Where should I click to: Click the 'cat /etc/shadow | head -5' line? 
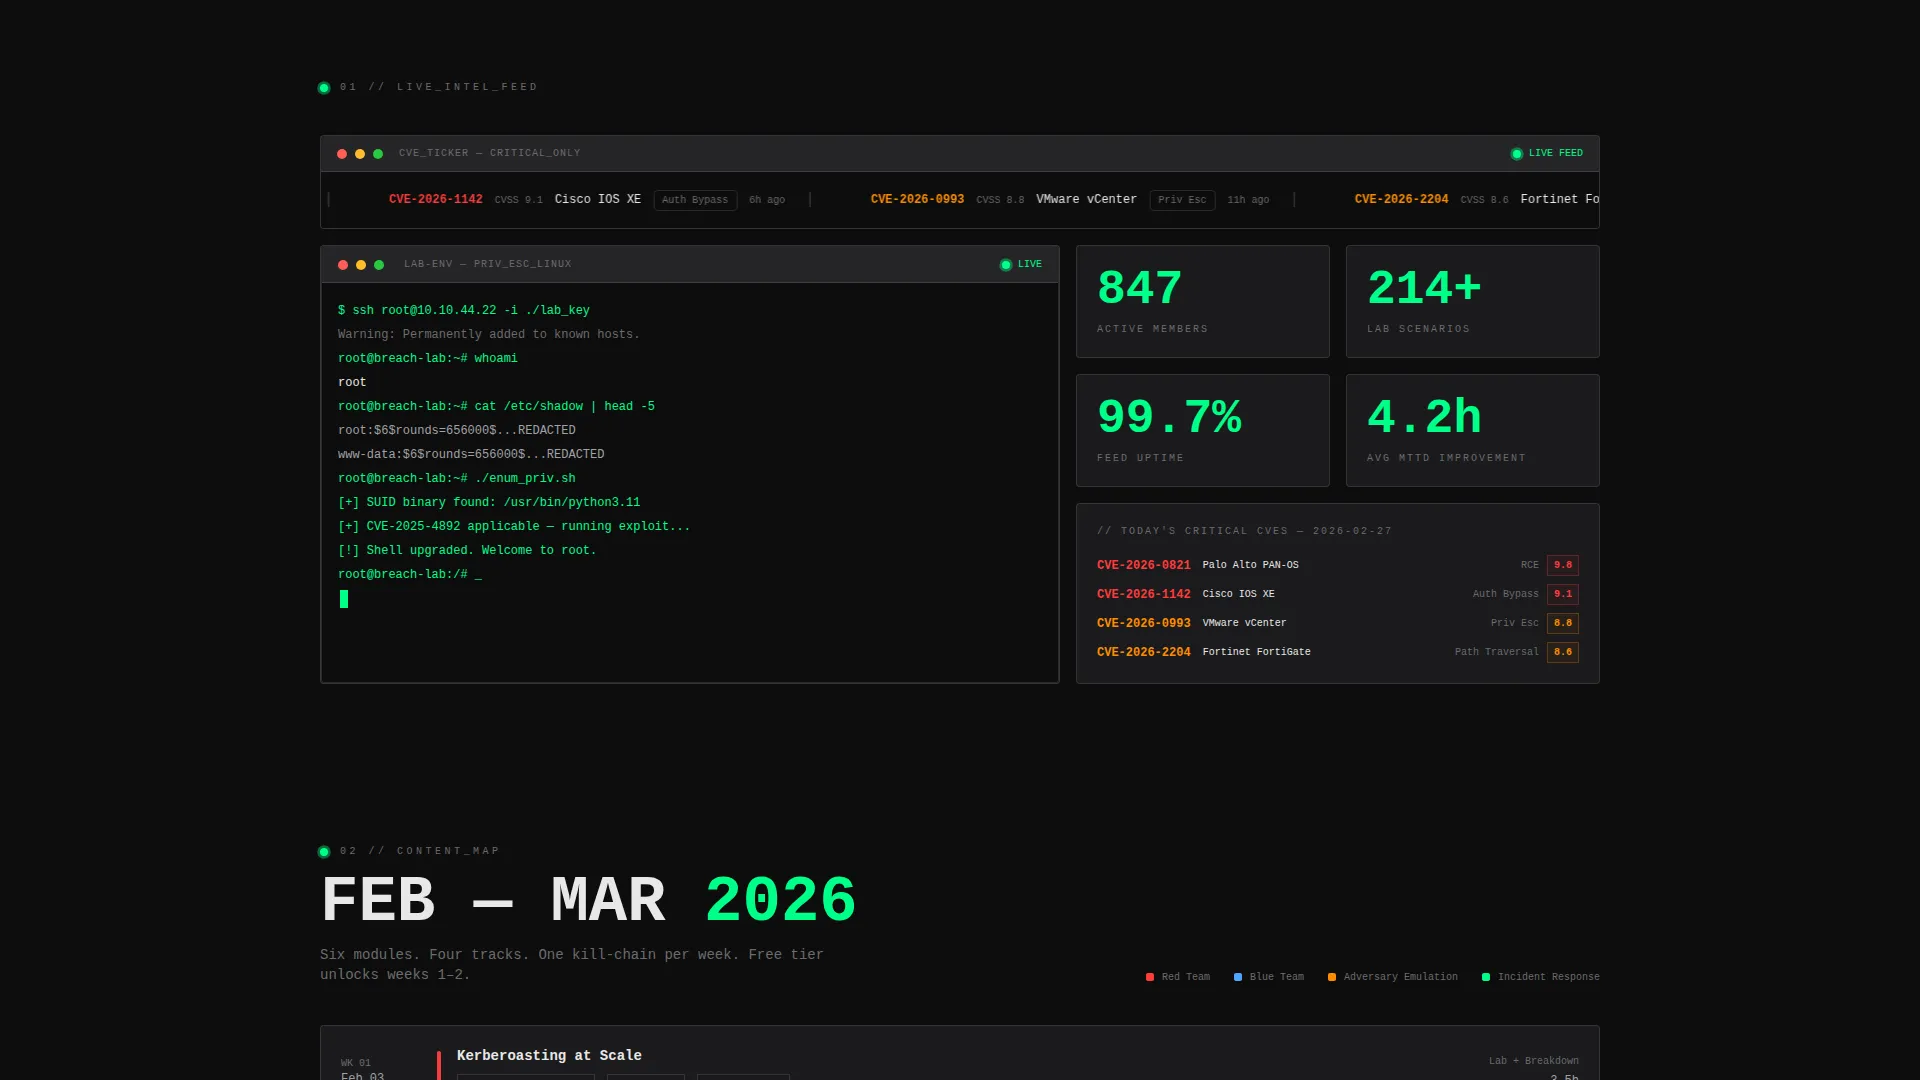coord(496,406)
